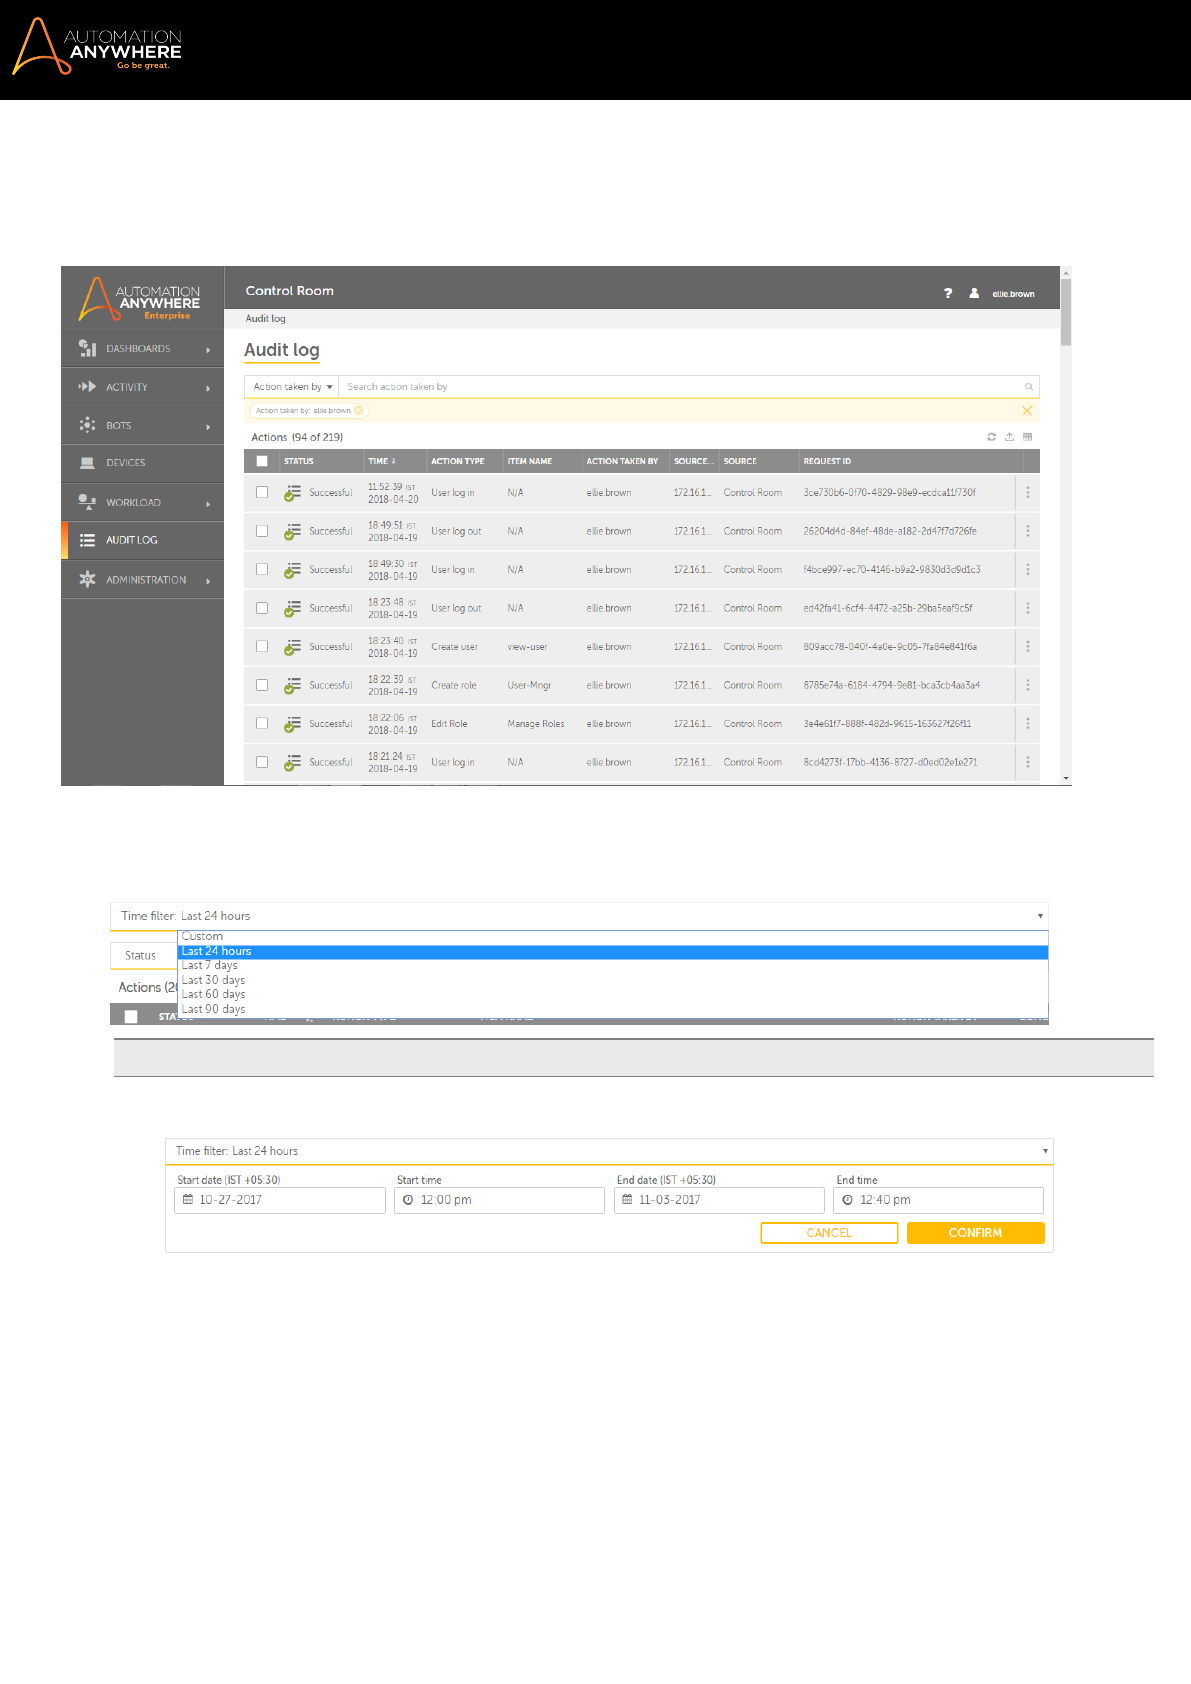Click the End date calendar icon
Image resolution: width=1191 pixels, height=1684 pixels.
pos(627,1200)
